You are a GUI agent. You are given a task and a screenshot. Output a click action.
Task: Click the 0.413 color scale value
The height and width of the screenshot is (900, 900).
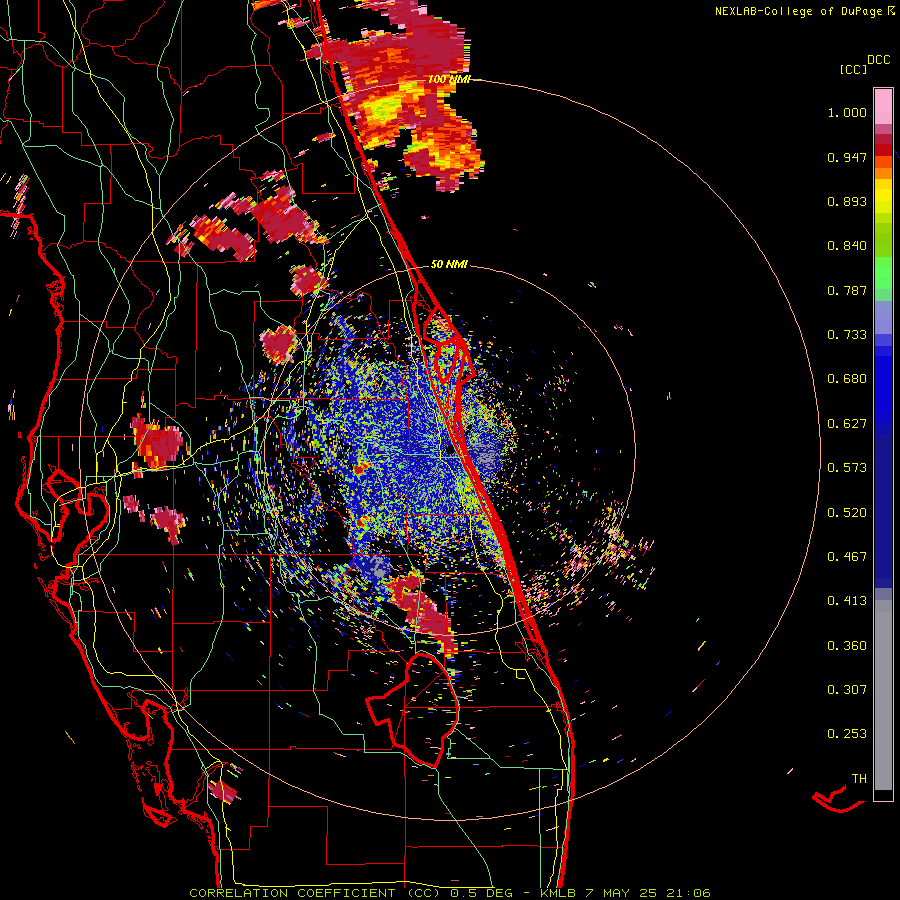click(x=847, y=601)
